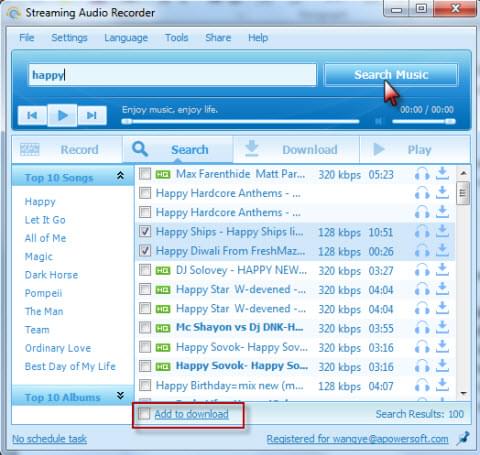Viewport: 480px width, 455px height.
Task: Check Mc Shayon vs Dj DNK checkbox
Action: coord(145,327)
